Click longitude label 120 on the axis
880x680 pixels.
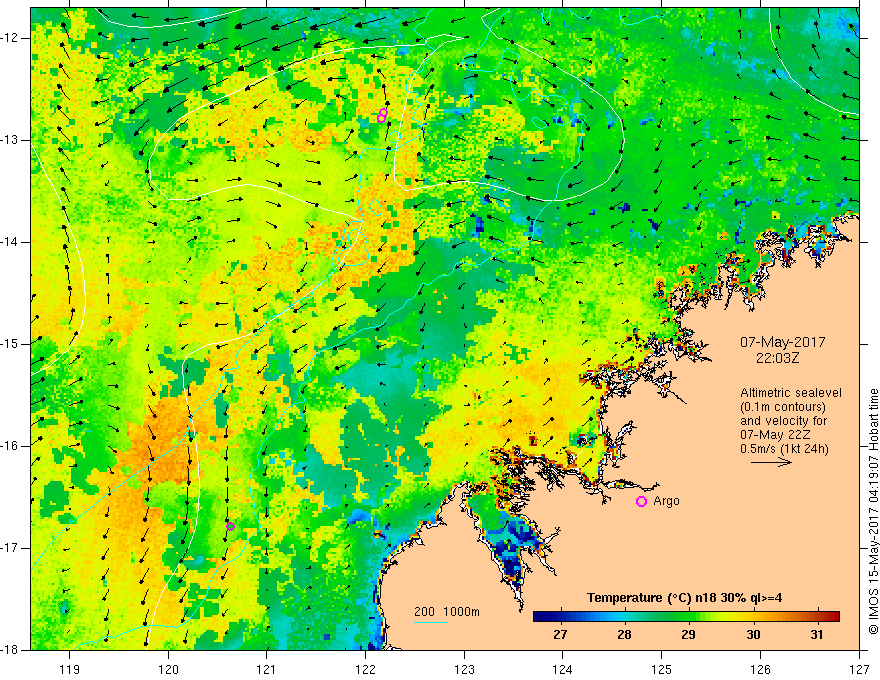pos(168,669)
